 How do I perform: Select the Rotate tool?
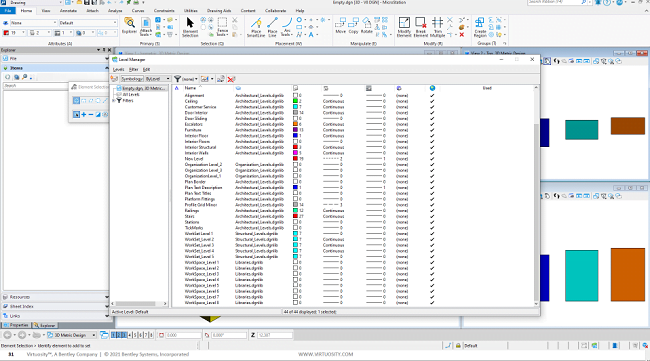(366, 26)
